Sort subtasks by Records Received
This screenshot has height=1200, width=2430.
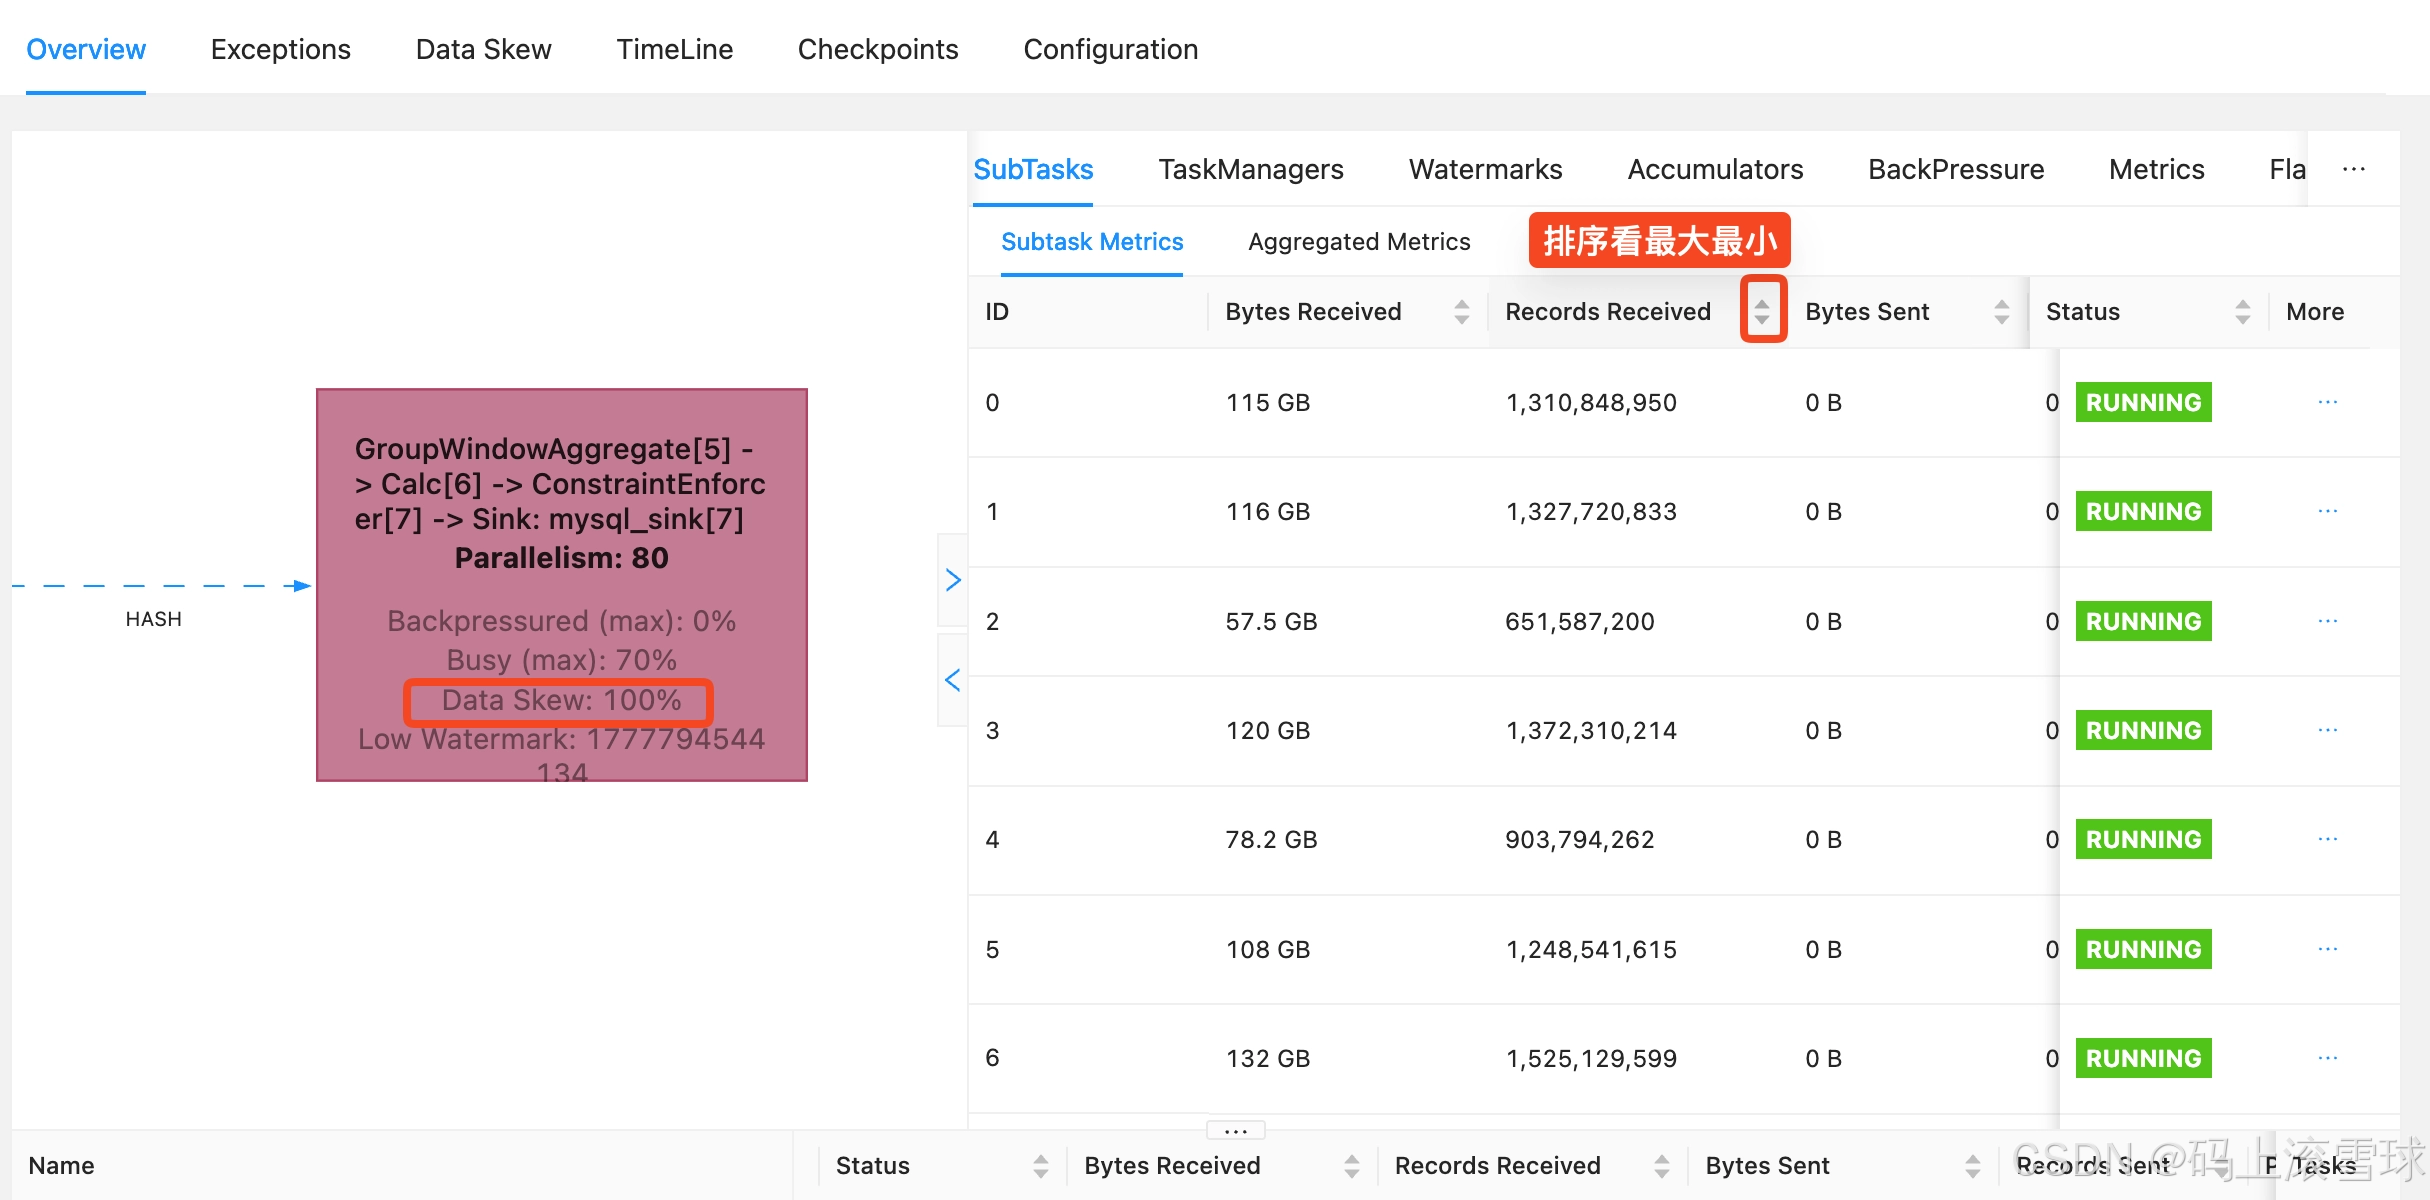coord(1762,312)
